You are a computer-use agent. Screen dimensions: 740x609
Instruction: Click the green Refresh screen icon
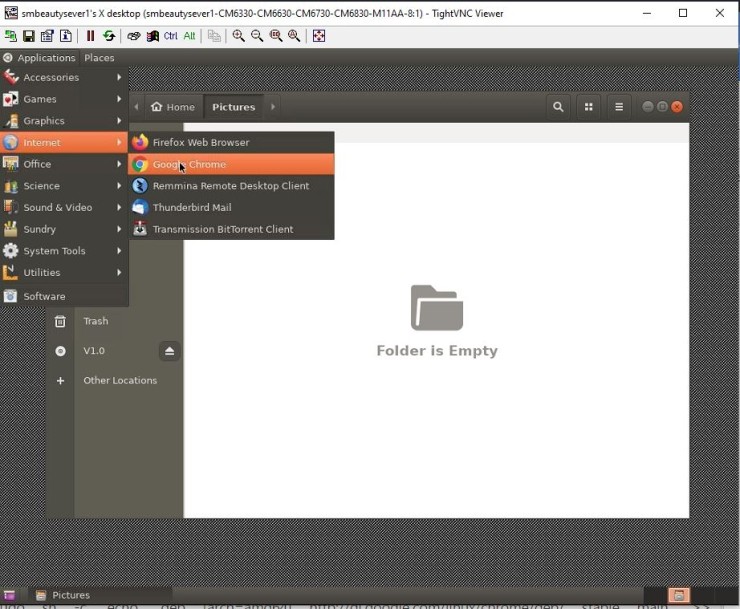click(x=109, y=36)
